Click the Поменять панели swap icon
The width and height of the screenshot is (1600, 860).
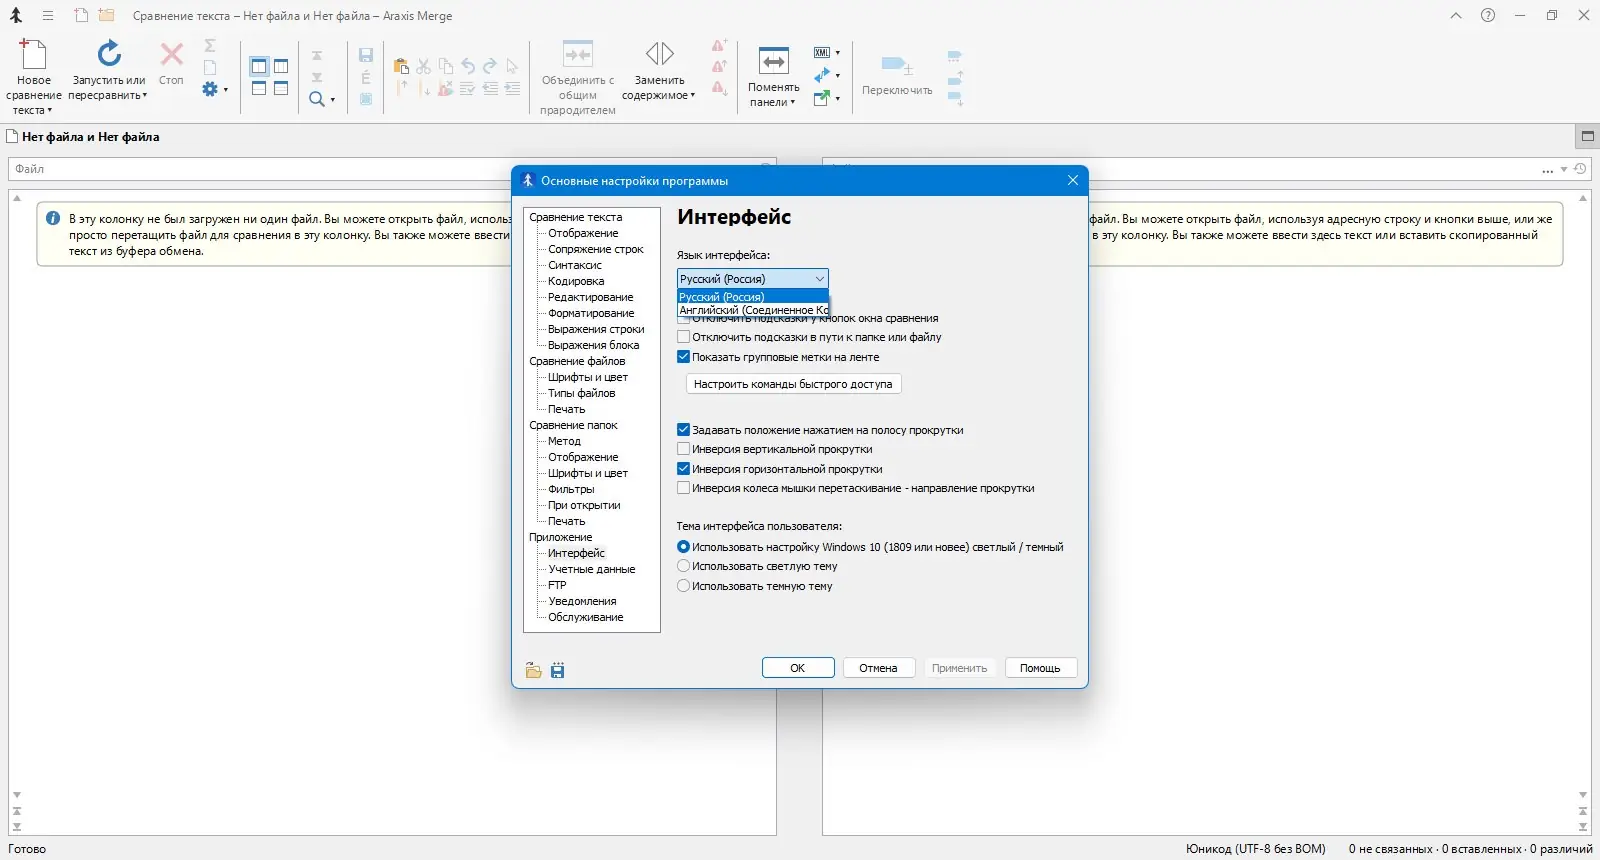(774, 61)
